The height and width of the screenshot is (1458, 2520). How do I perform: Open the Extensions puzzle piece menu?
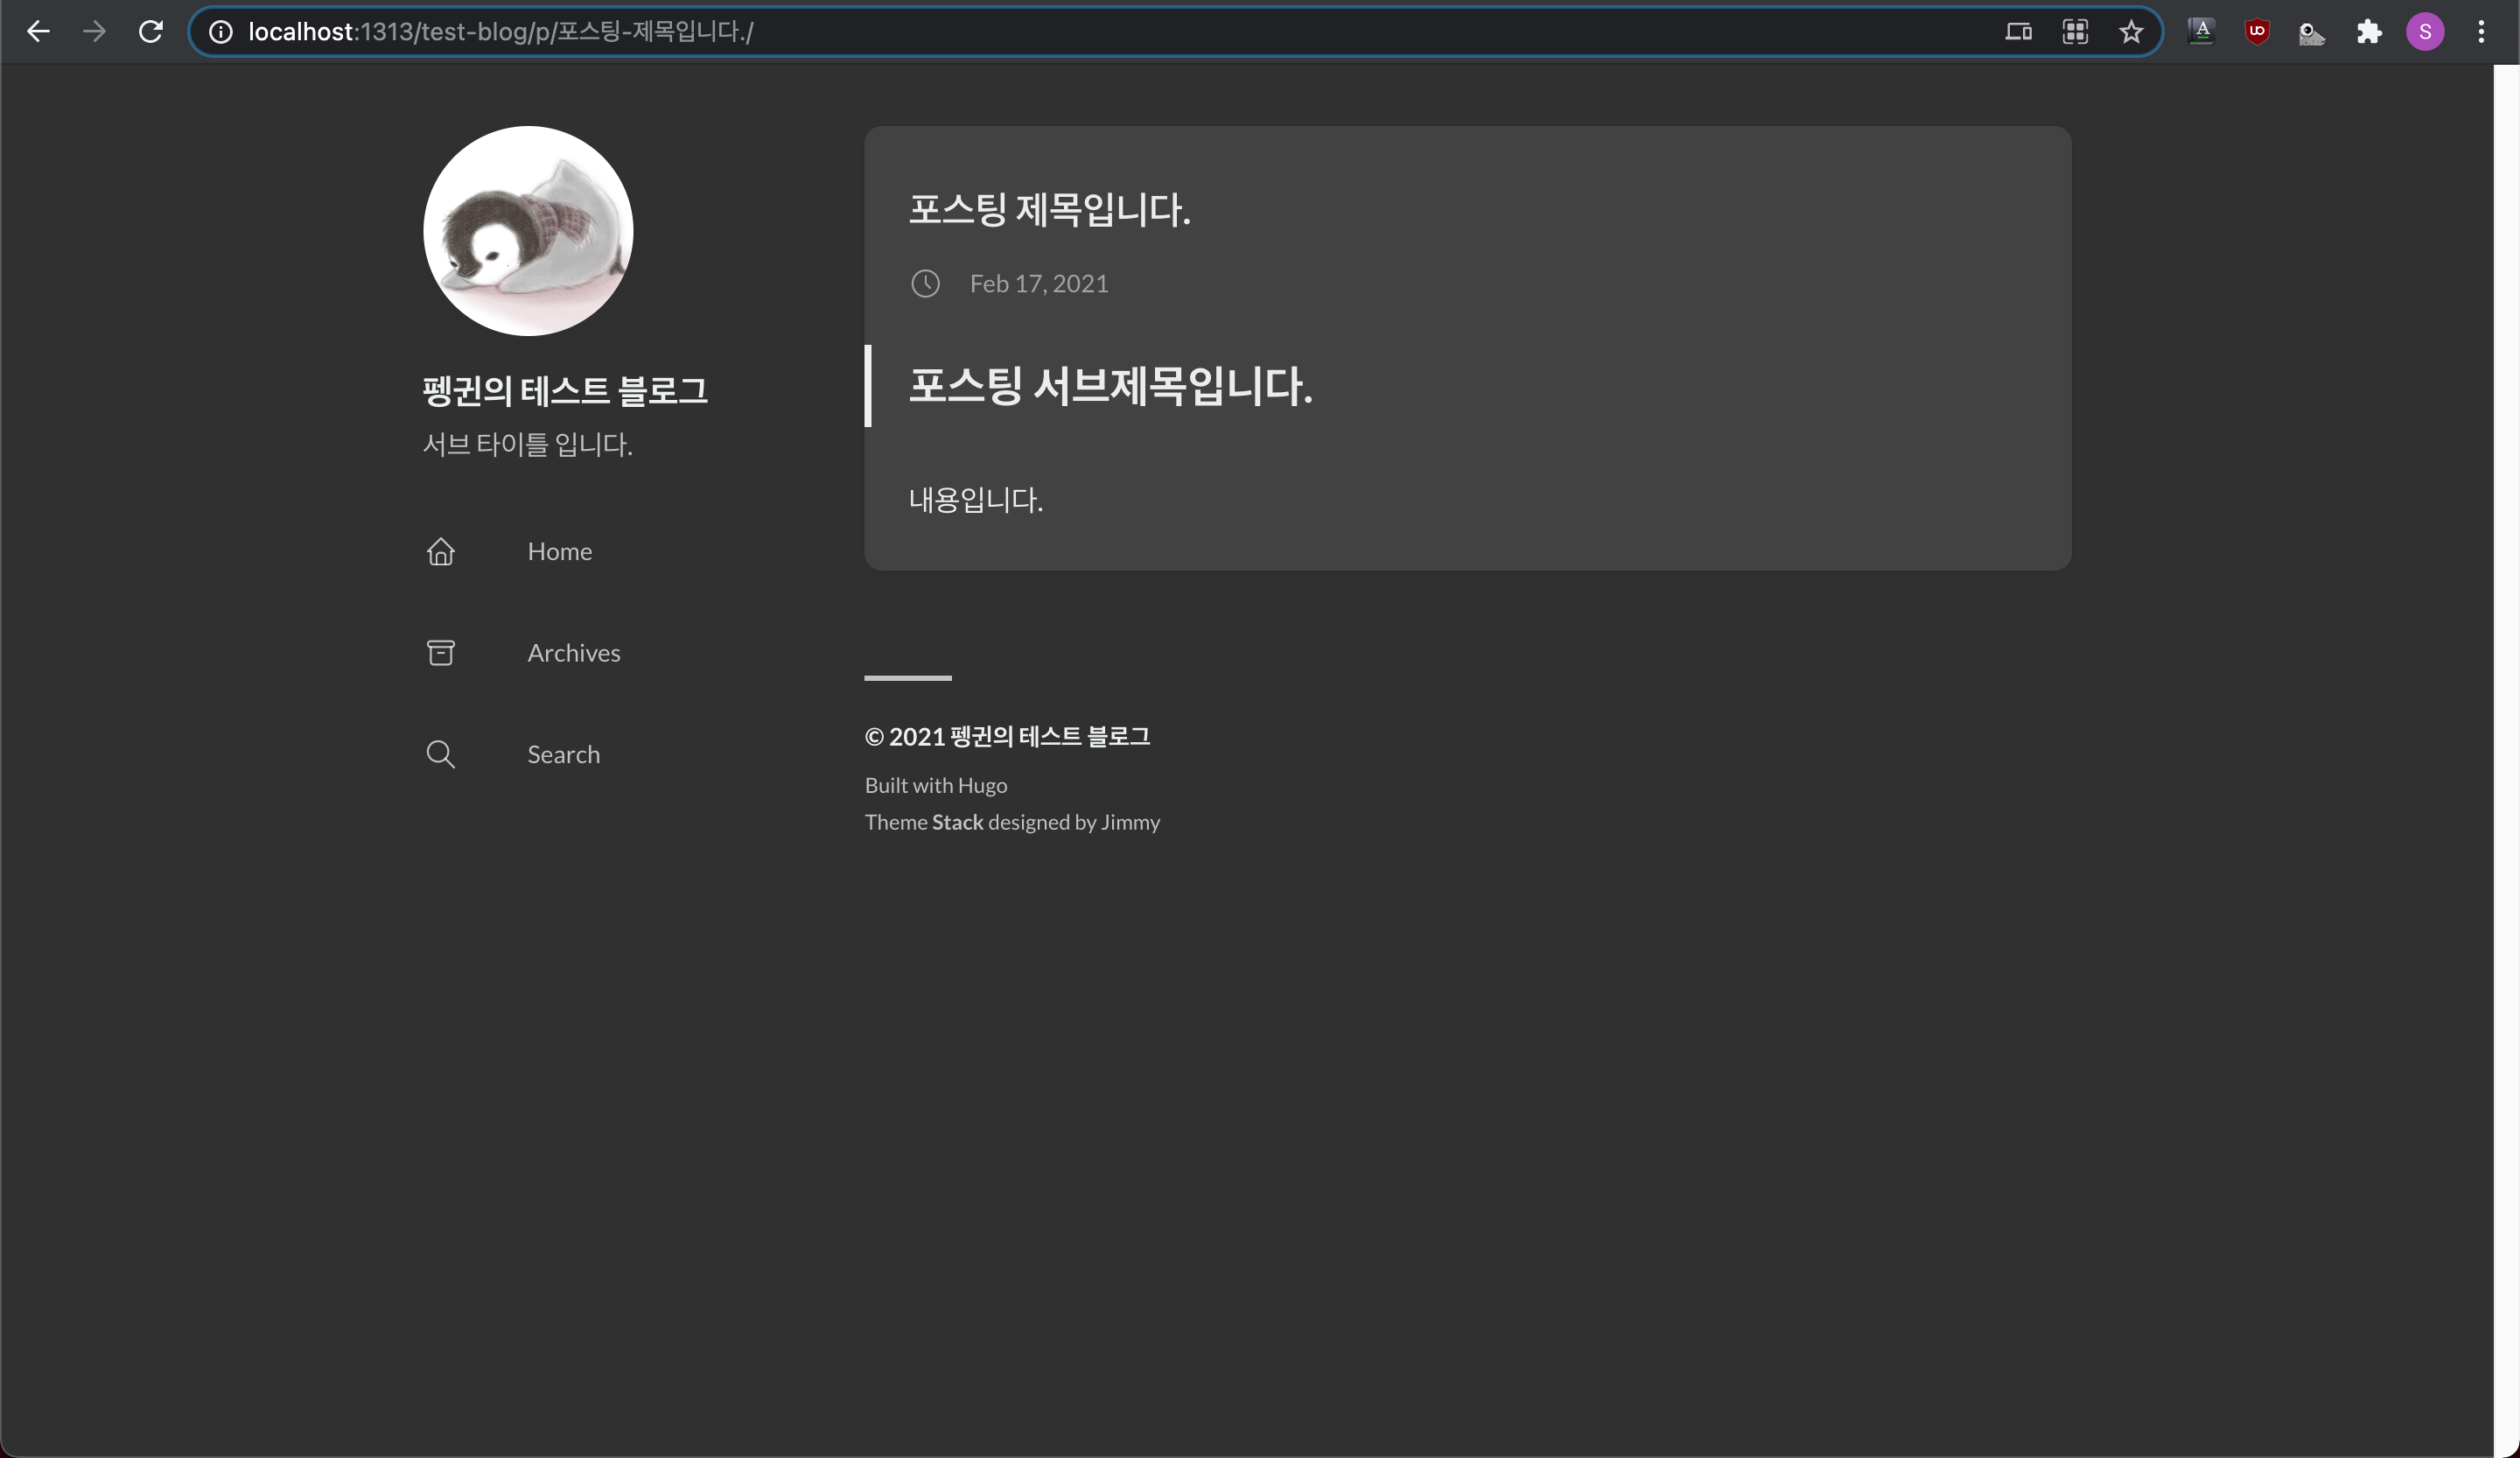pyautogui.click(x=2369, y=32)
